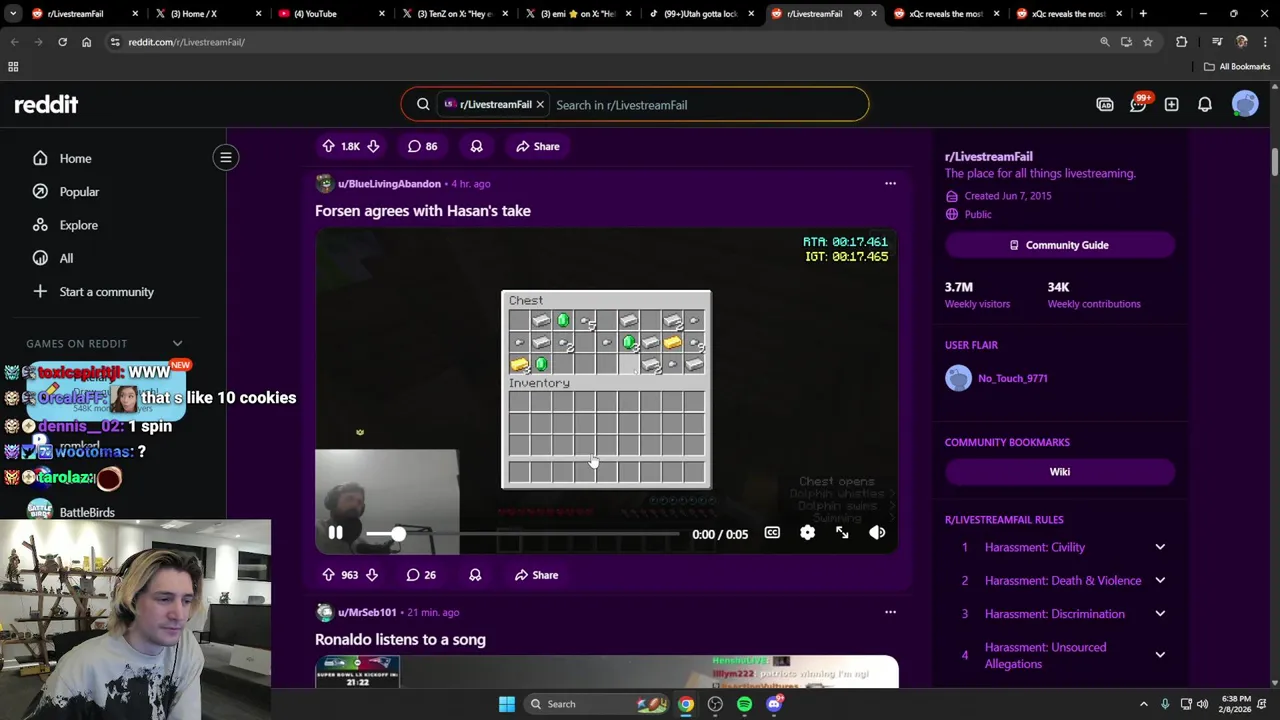Image resolution: width=1280 pixels, height=720 pixels.
Task: Upvote the post with 1.8K votes
Action: pyautogui.click(x=328, y=146)
